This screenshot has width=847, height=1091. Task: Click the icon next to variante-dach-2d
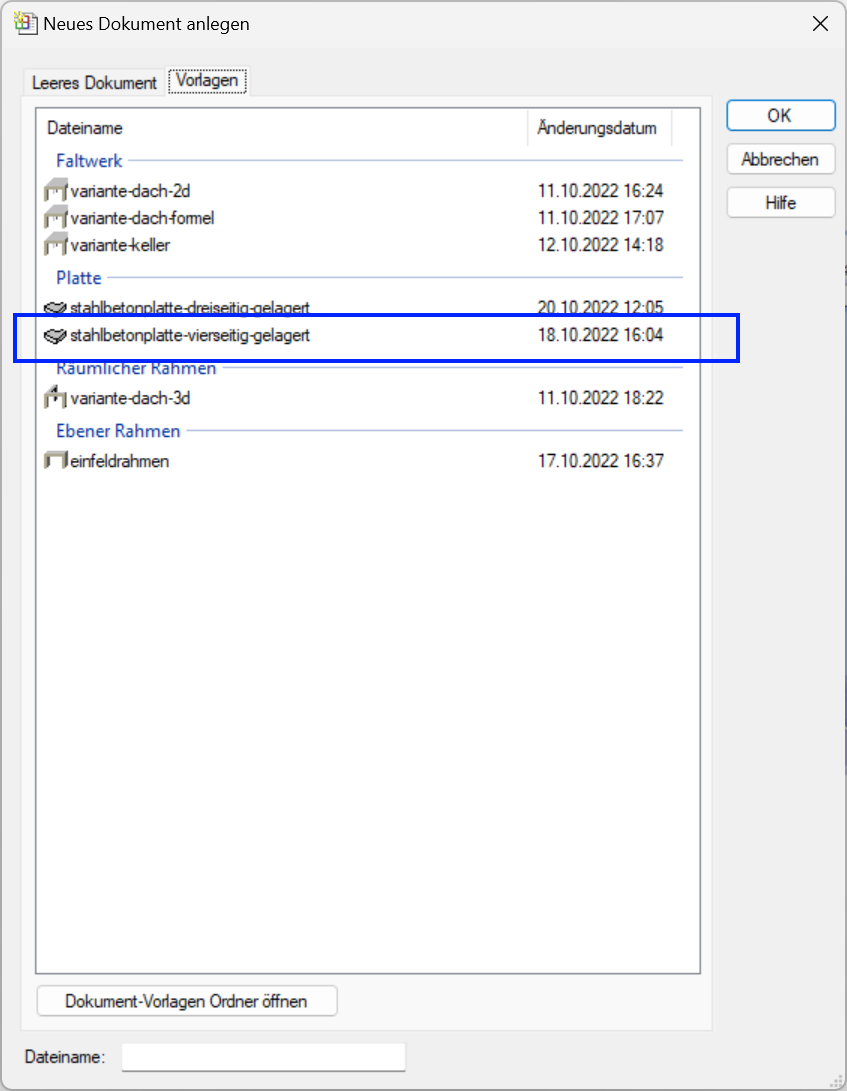(x=56, y=190)
